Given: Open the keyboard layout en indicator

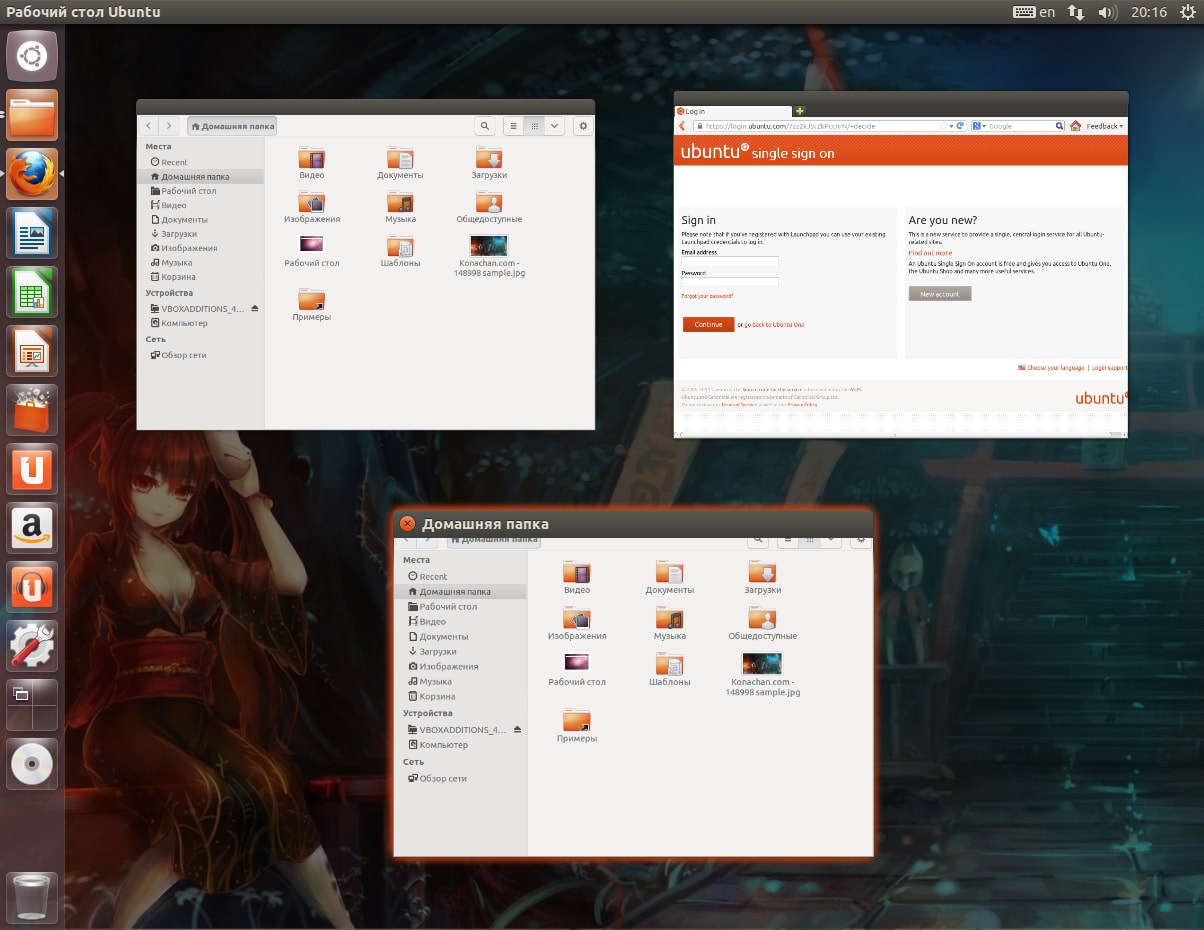Looking at the screenshot, I should click(x=1034, y=12).
